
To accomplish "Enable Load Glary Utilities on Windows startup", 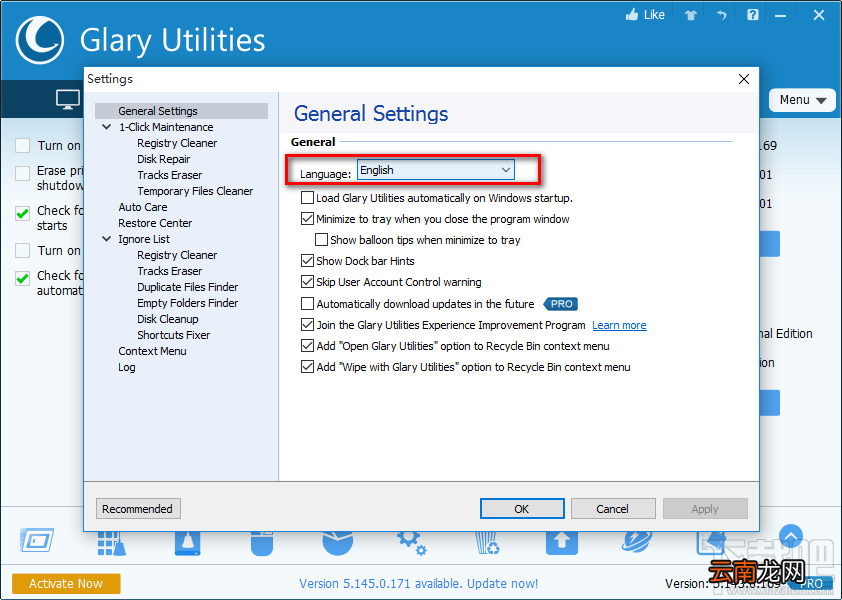I will click(307, 198).
